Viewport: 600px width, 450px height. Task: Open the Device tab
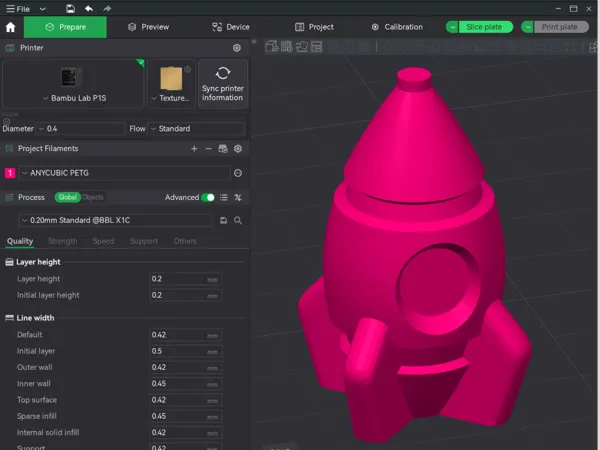(231, 27)
